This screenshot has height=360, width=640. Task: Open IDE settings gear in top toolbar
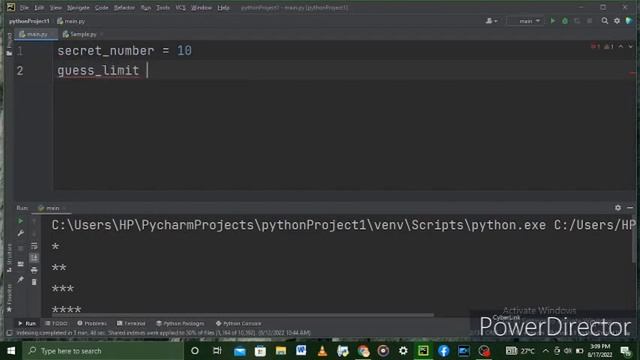pos(617,21)
